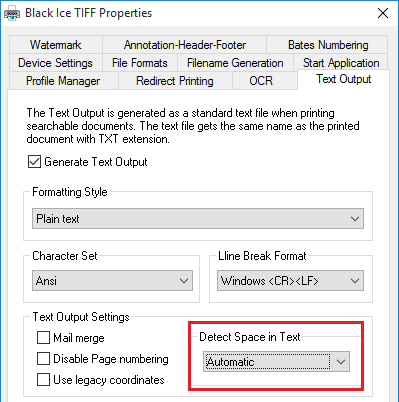Switch to Filename Generation tab
This screenshot has width=399, height=402.
[235, 63]
